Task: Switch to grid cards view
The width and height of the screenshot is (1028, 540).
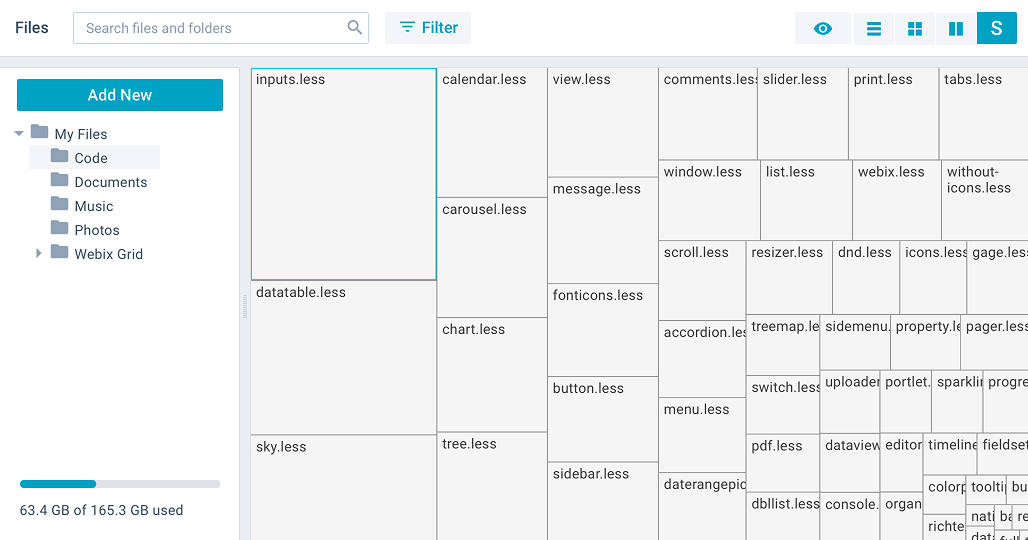Action: (x=915, y=29)
